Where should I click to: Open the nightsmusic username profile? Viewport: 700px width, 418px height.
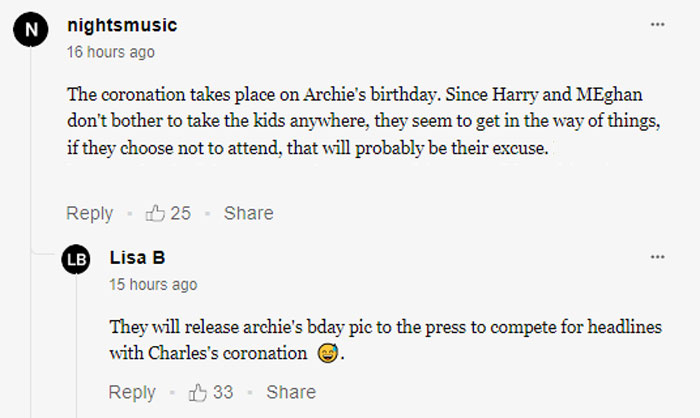122,25
